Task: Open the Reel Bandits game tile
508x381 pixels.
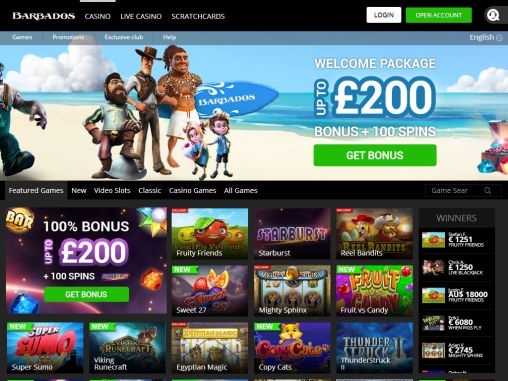Action: click(374, 234)
